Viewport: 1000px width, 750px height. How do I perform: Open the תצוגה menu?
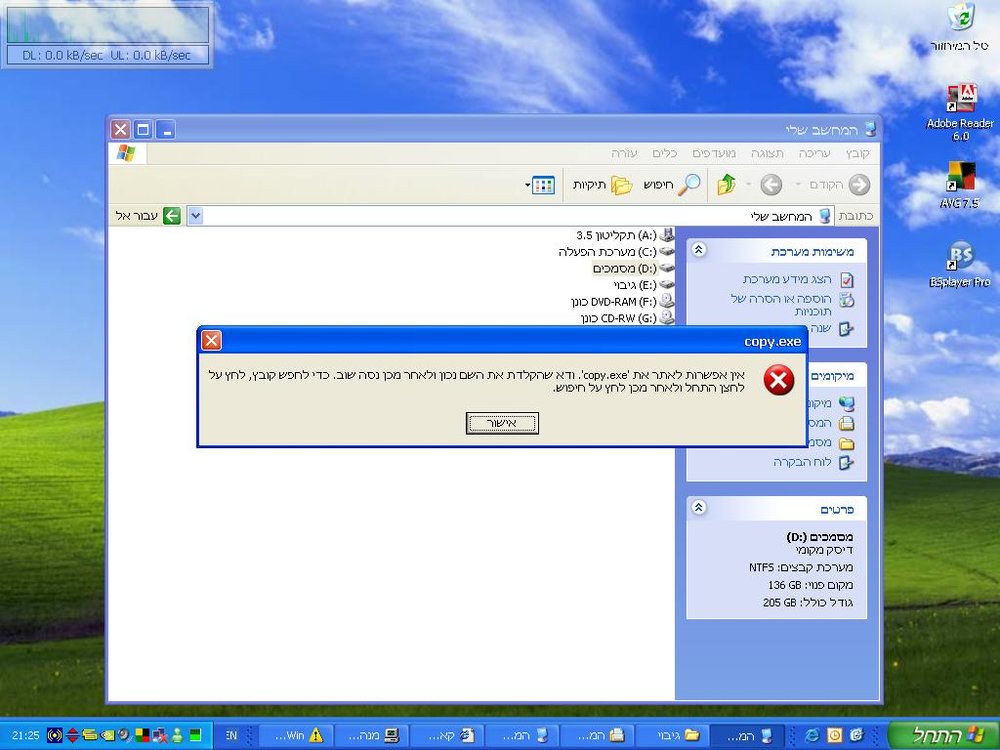767,154
